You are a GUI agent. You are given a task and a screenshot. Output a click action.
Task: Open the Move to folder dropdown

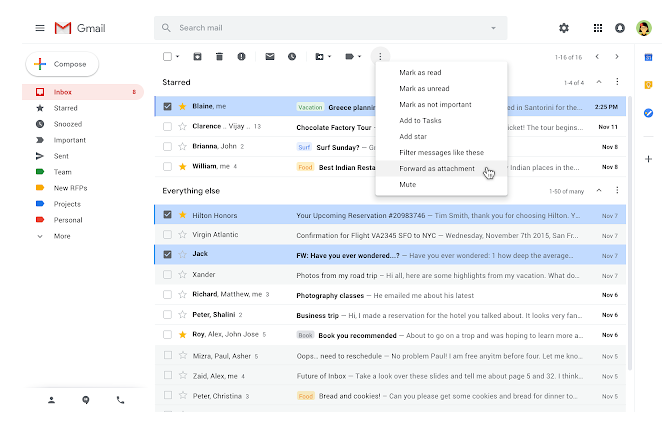(323, 57)
